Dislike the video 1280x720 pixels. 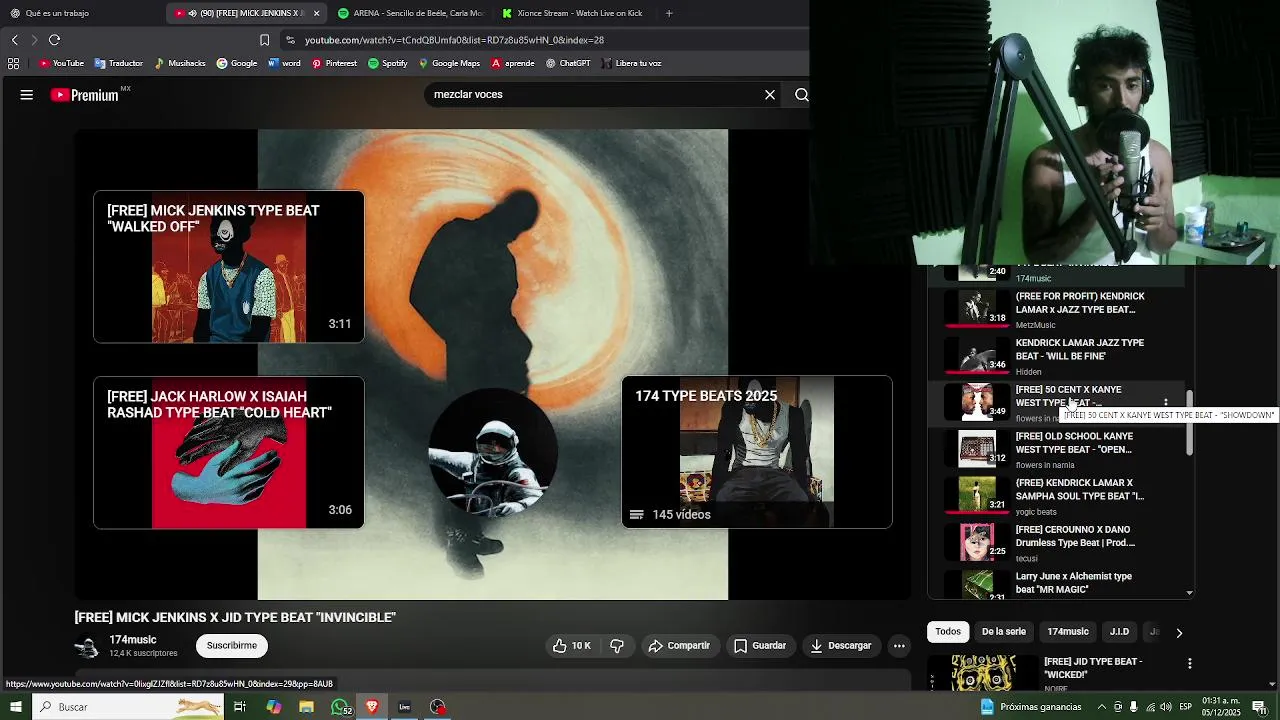[x=617, y=646]
